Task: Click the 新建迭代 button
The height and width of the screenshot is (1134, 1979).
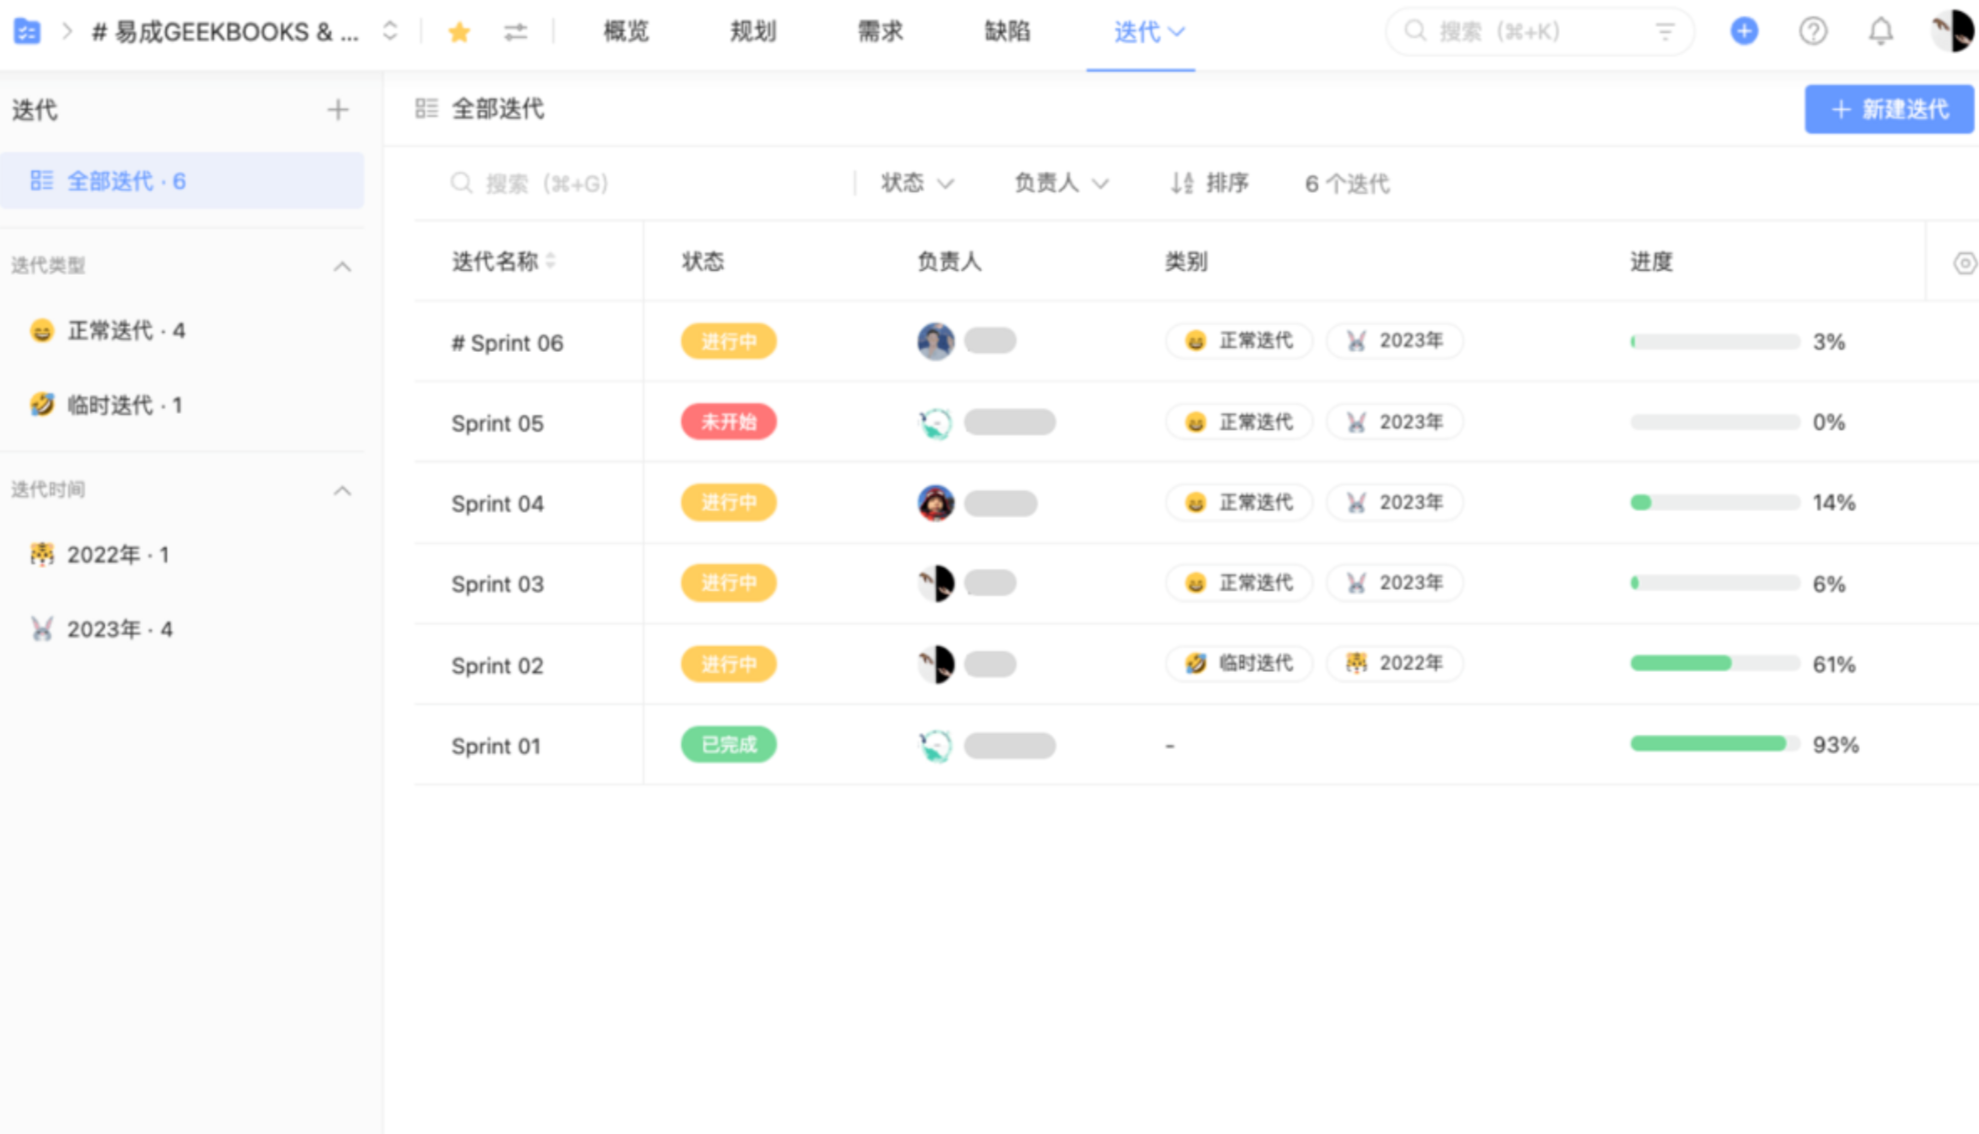Action: 1889,110
